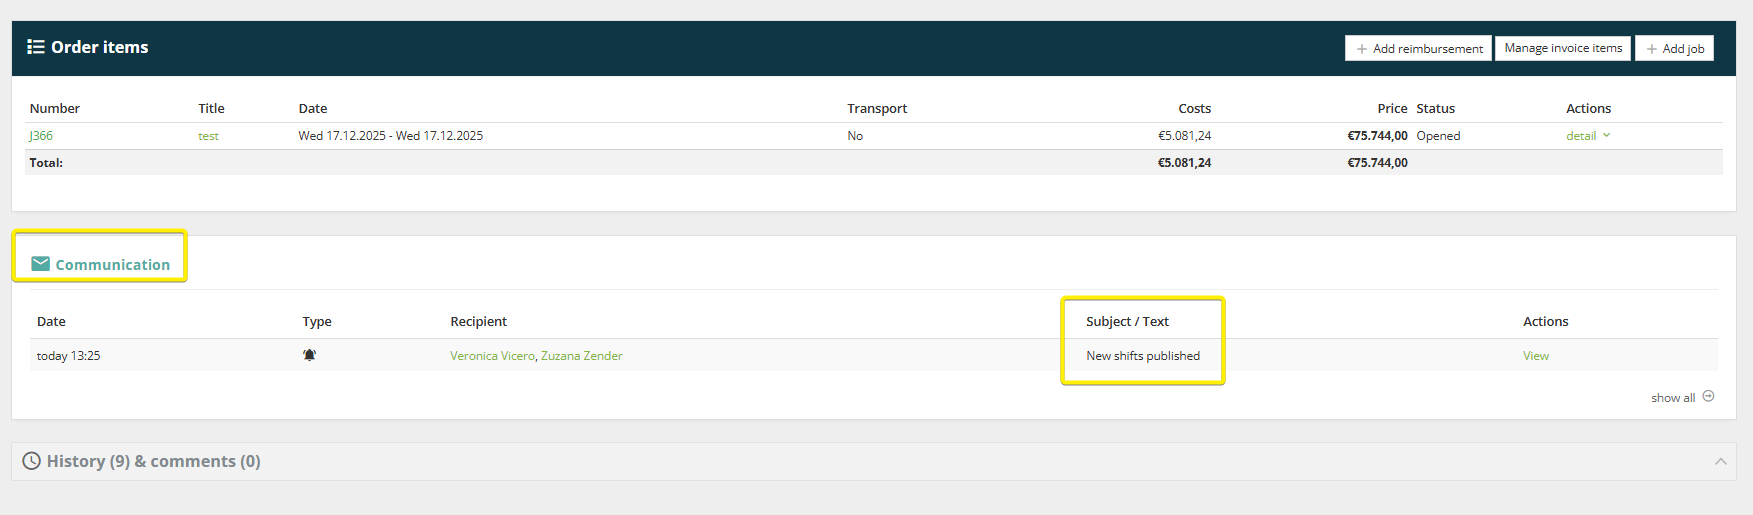The height and width of the screenshot is (515, 1753).
Task: View the New shifts published message
Action: coord(1535,356)
